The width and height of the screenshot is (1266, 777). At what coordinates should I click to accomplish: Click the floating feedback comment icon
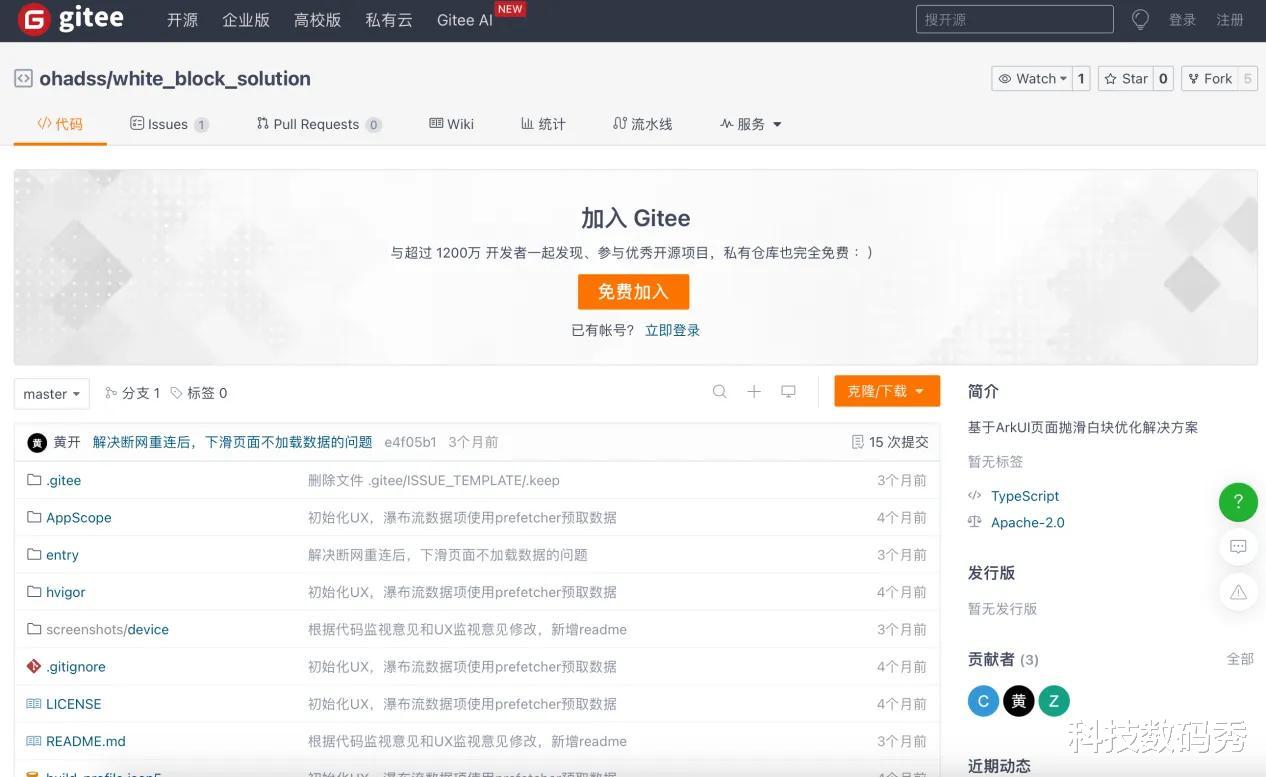tap(1238, 547)
